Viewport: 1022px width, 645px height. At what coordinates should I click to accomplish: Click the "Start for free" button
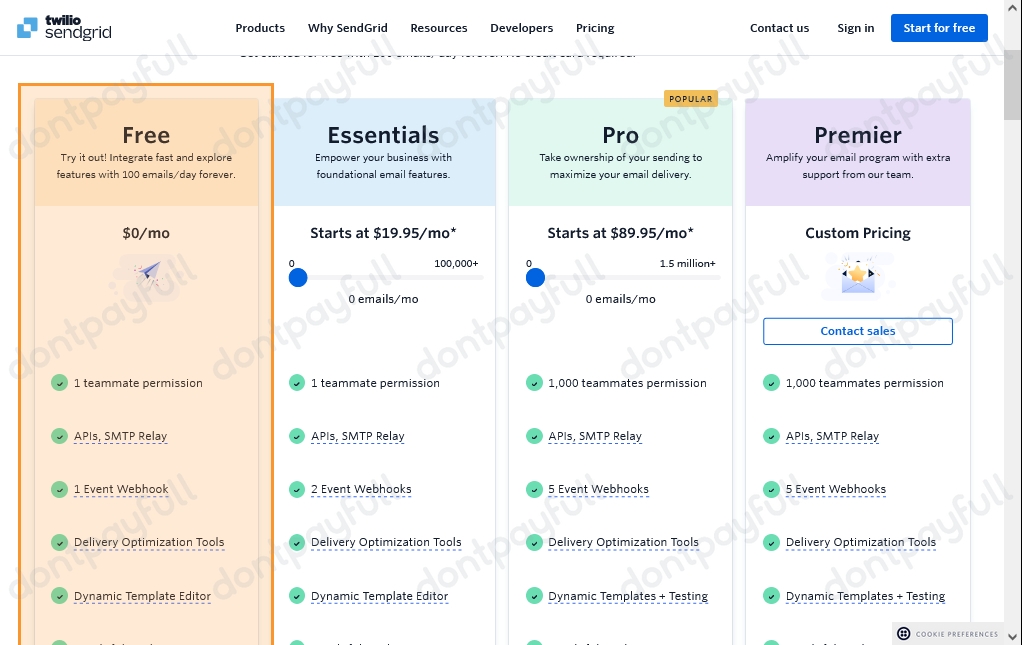click(x=938, y=28)
